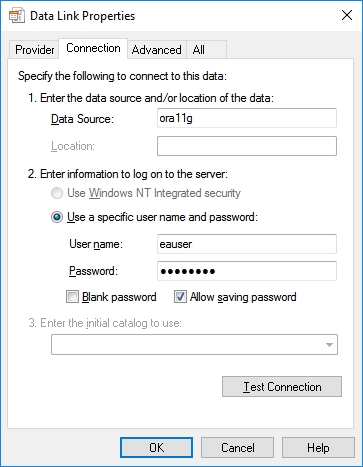Click the User name field with eauser
The width and height of the screenshot is (363, 467).
[x=247, y=244]
